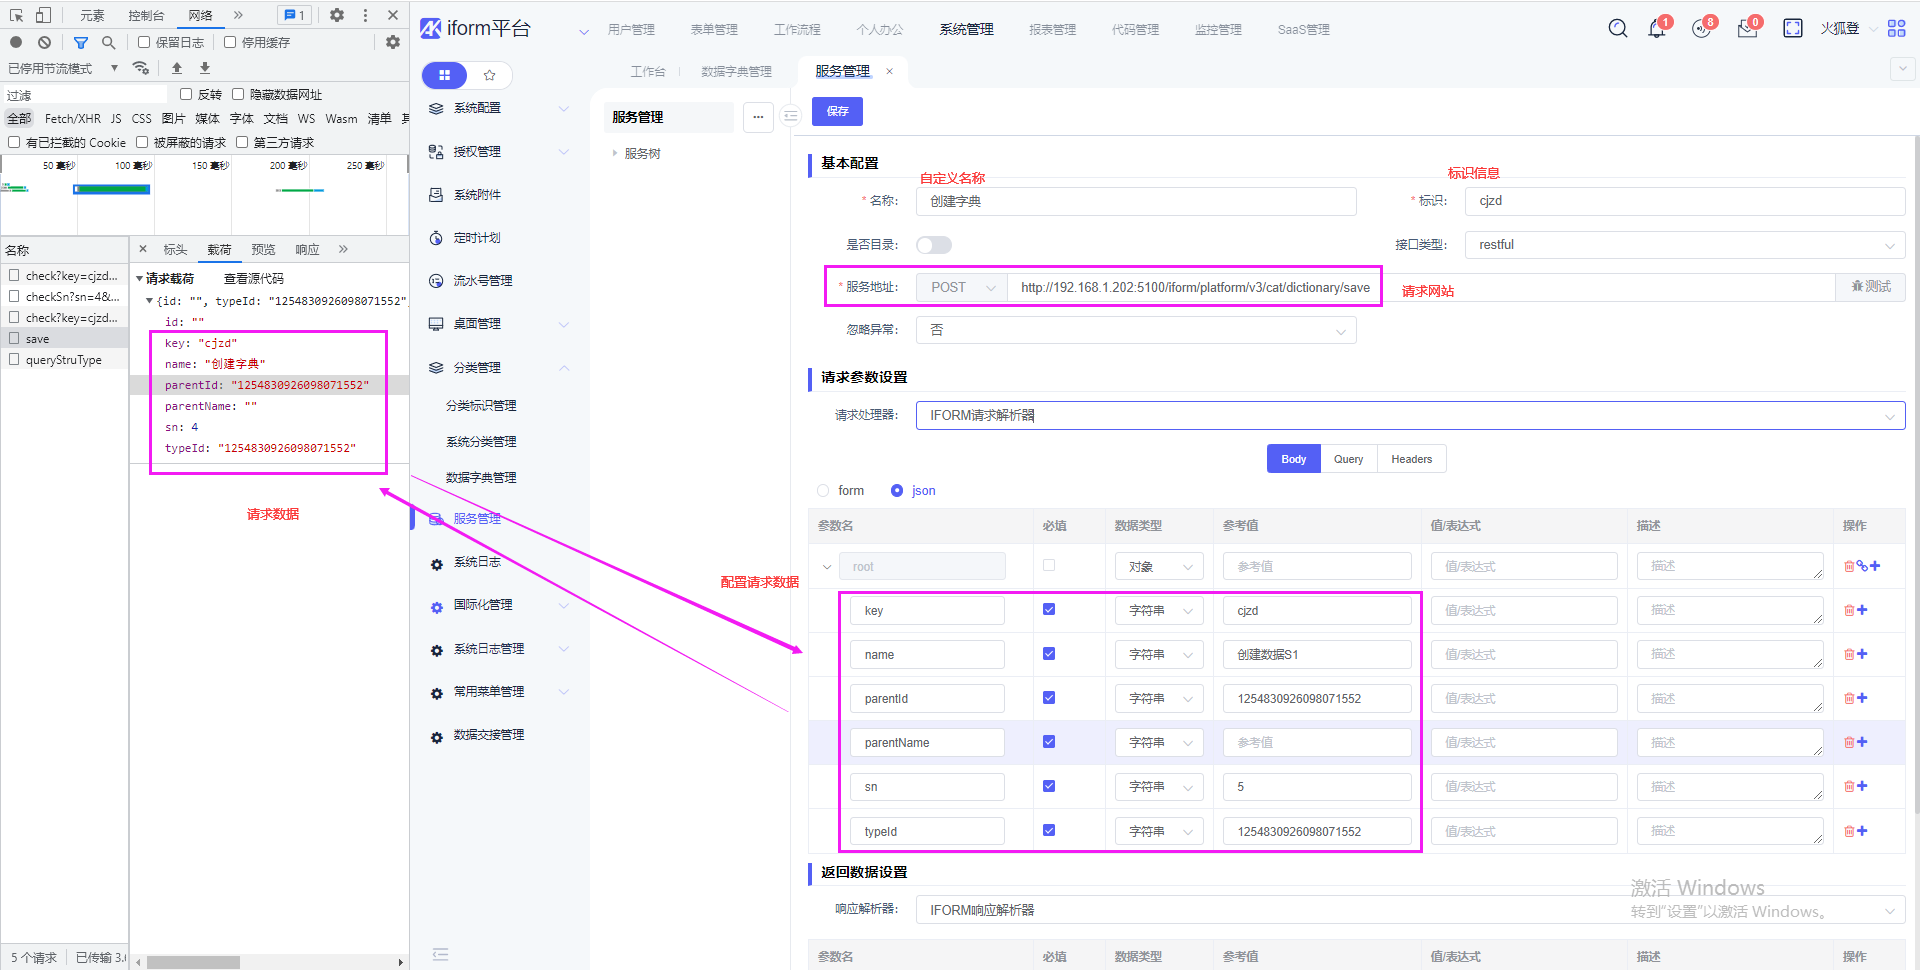Enable the 保留日志 checkbox in DevTools

145,42
